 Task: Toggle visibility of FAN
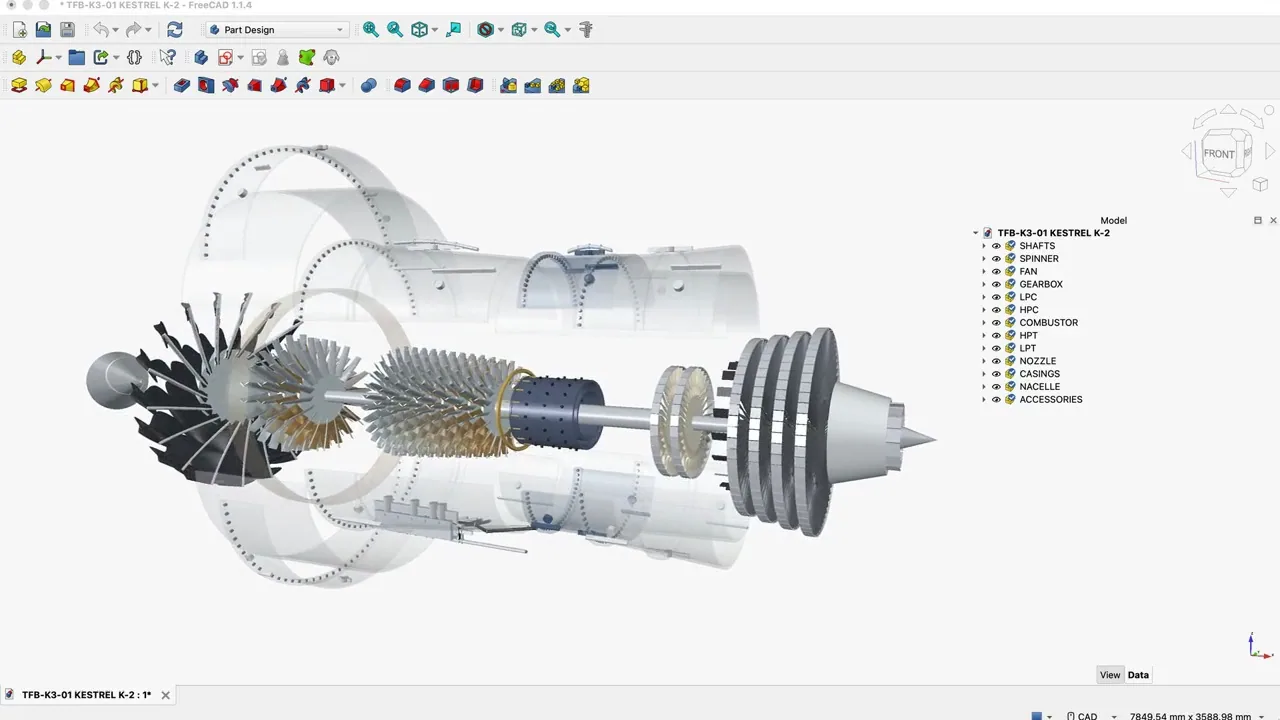(x=996, y=272)
